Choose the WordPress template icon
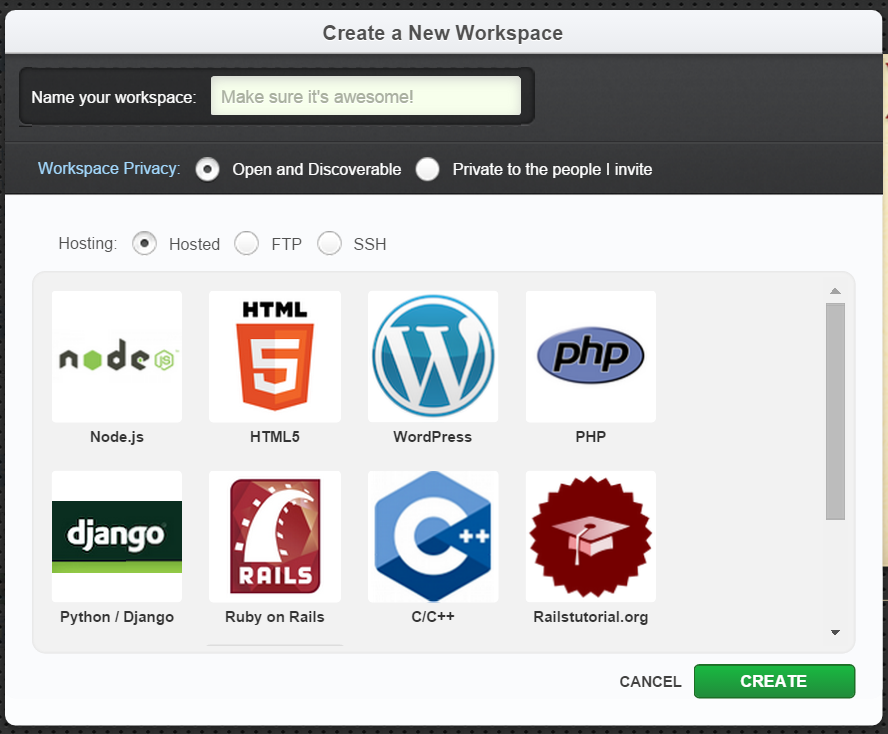 (432, 357)
